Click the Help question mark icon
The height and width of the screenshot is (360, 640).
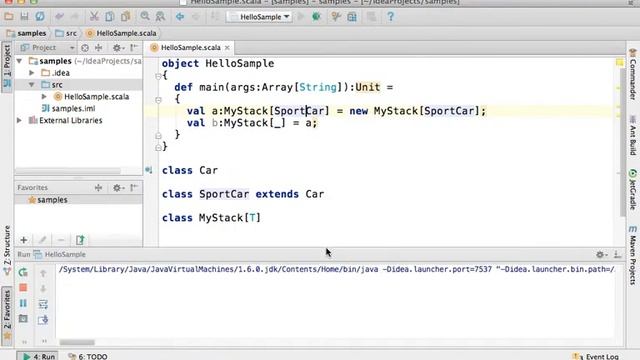pyautogui.click(x=391, y=17)
